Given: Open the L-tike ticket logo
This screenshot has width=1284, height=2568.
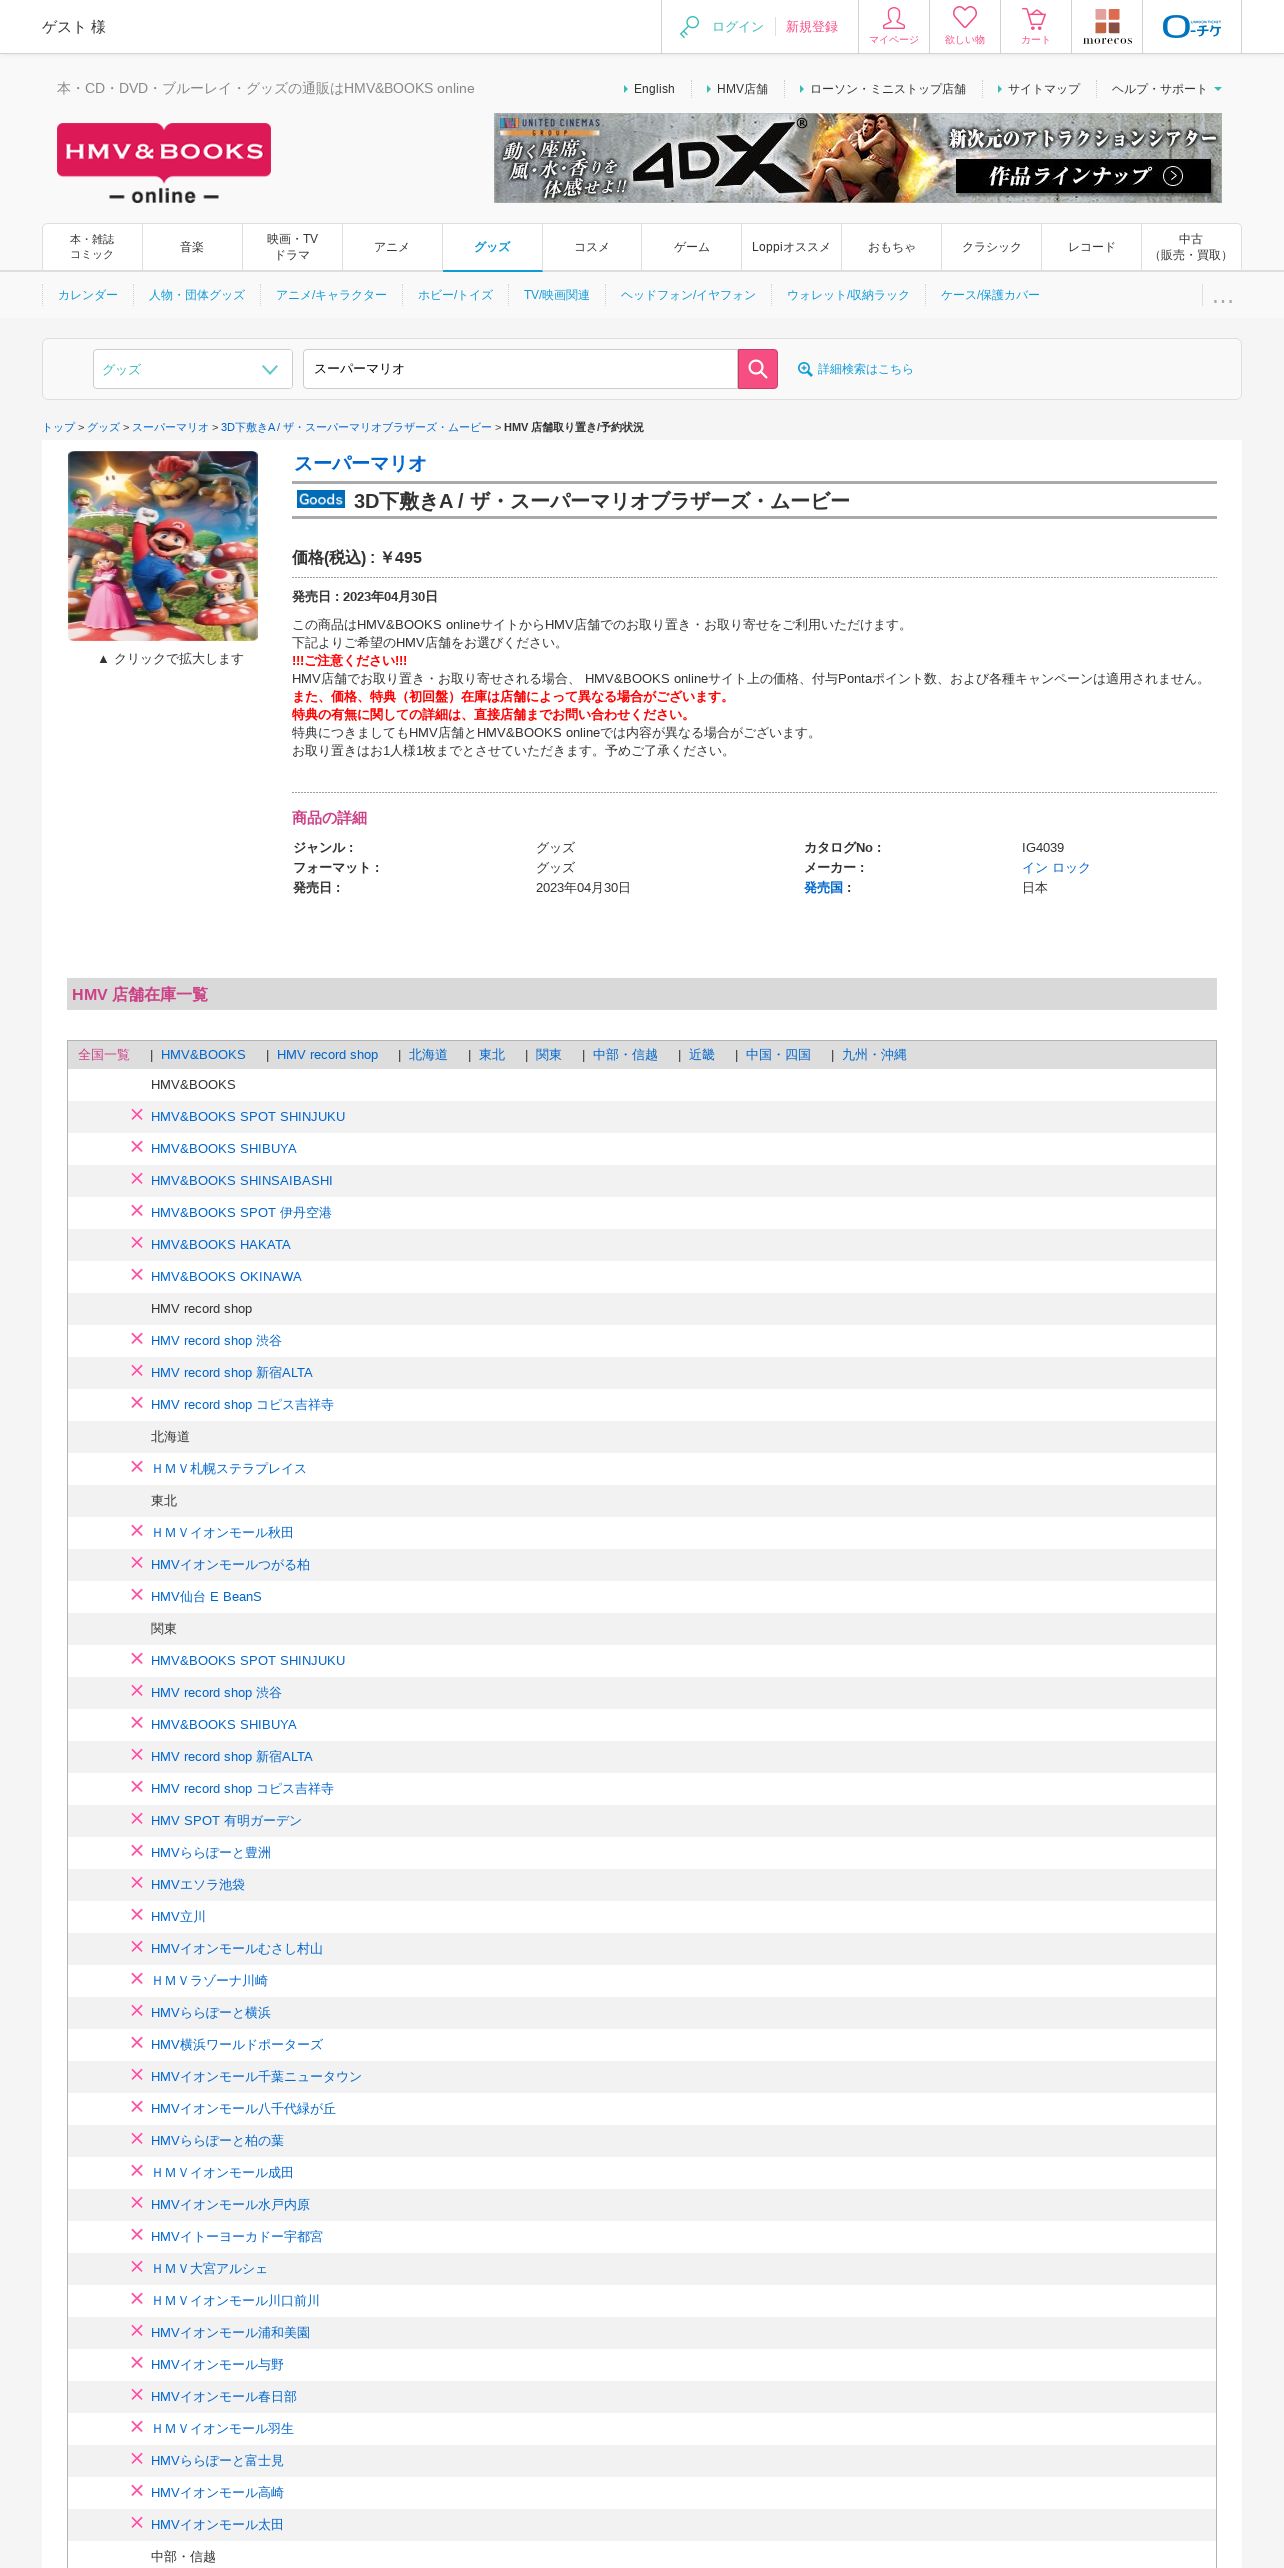Looking at the screenshot, I should (x=1192, y=26).
